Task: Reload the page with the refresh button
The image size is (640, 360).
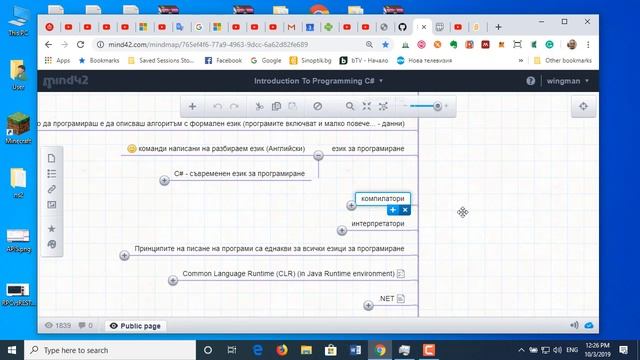Action: coord(80,44)
